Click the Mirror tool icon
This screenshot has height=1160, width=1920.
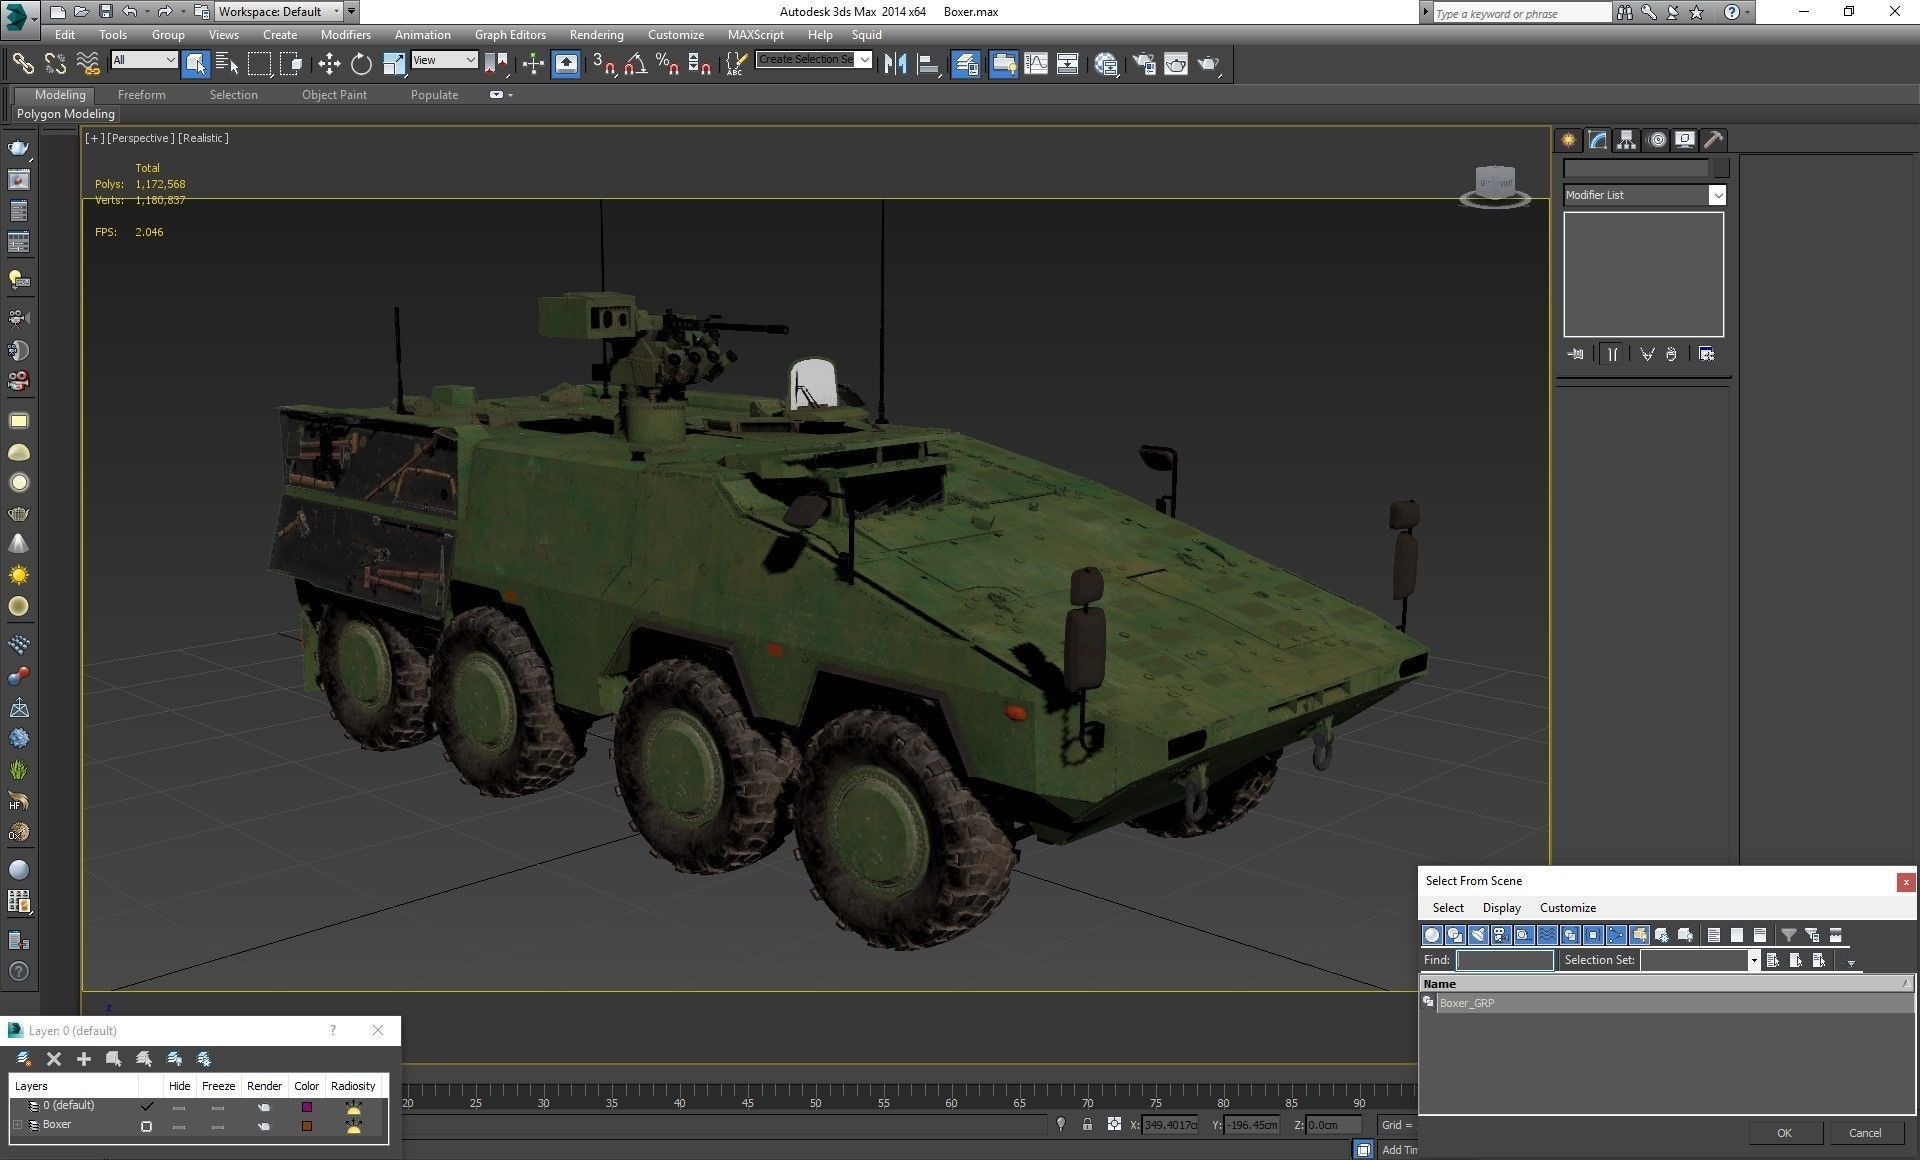(895, 64)
